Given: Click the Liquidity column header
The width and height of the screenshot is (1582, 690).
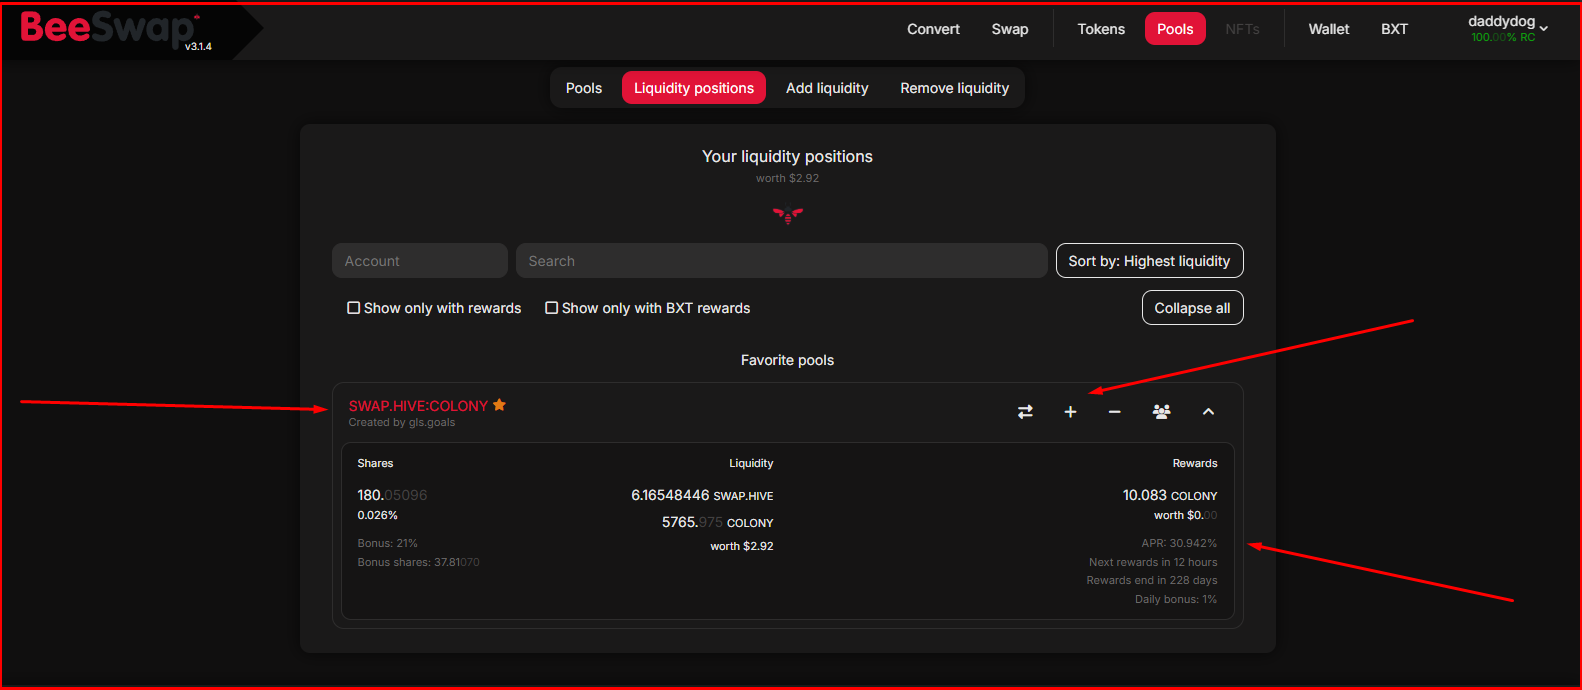Looking at the screenshot, I should [751, 463].
